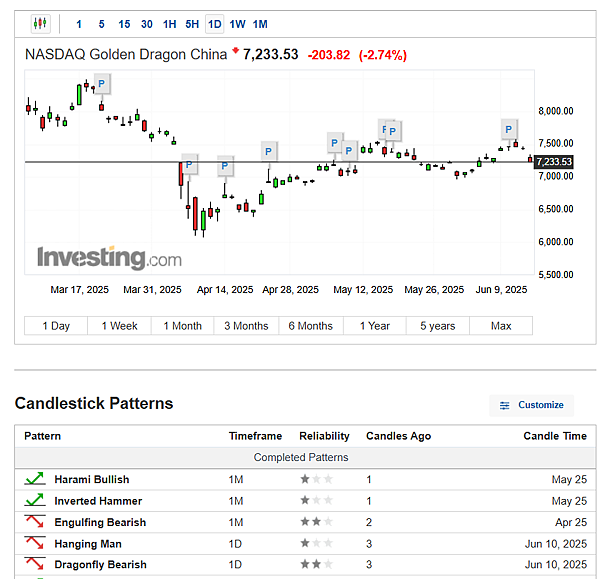Switch to the 1H interval

coord(170,24)
